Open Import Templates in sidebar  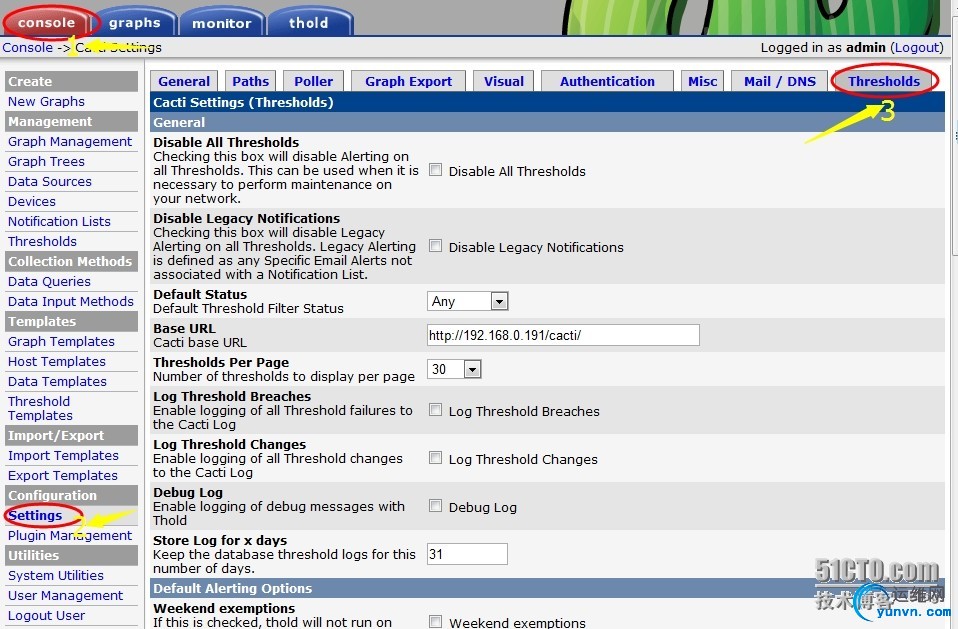(63, 456)
